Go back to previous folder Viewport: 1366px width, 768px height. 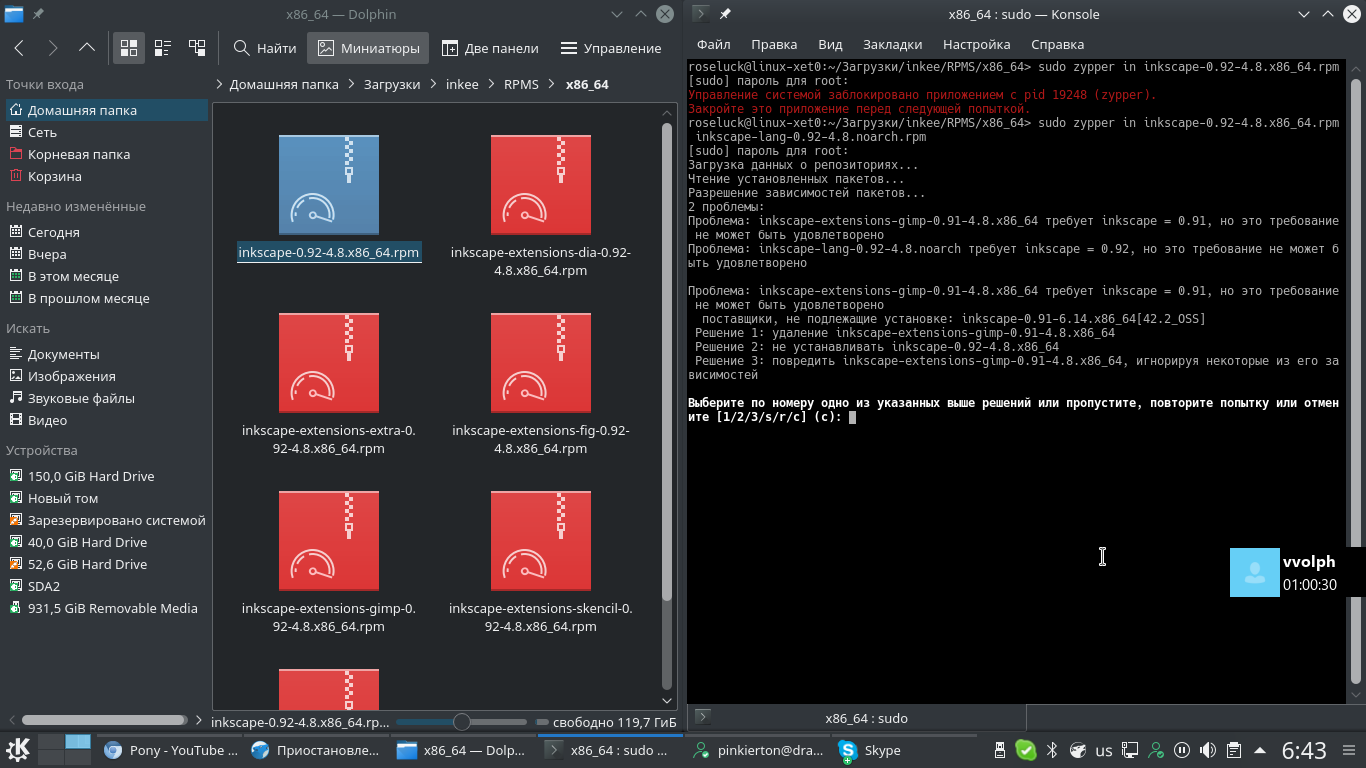(20, 48)
